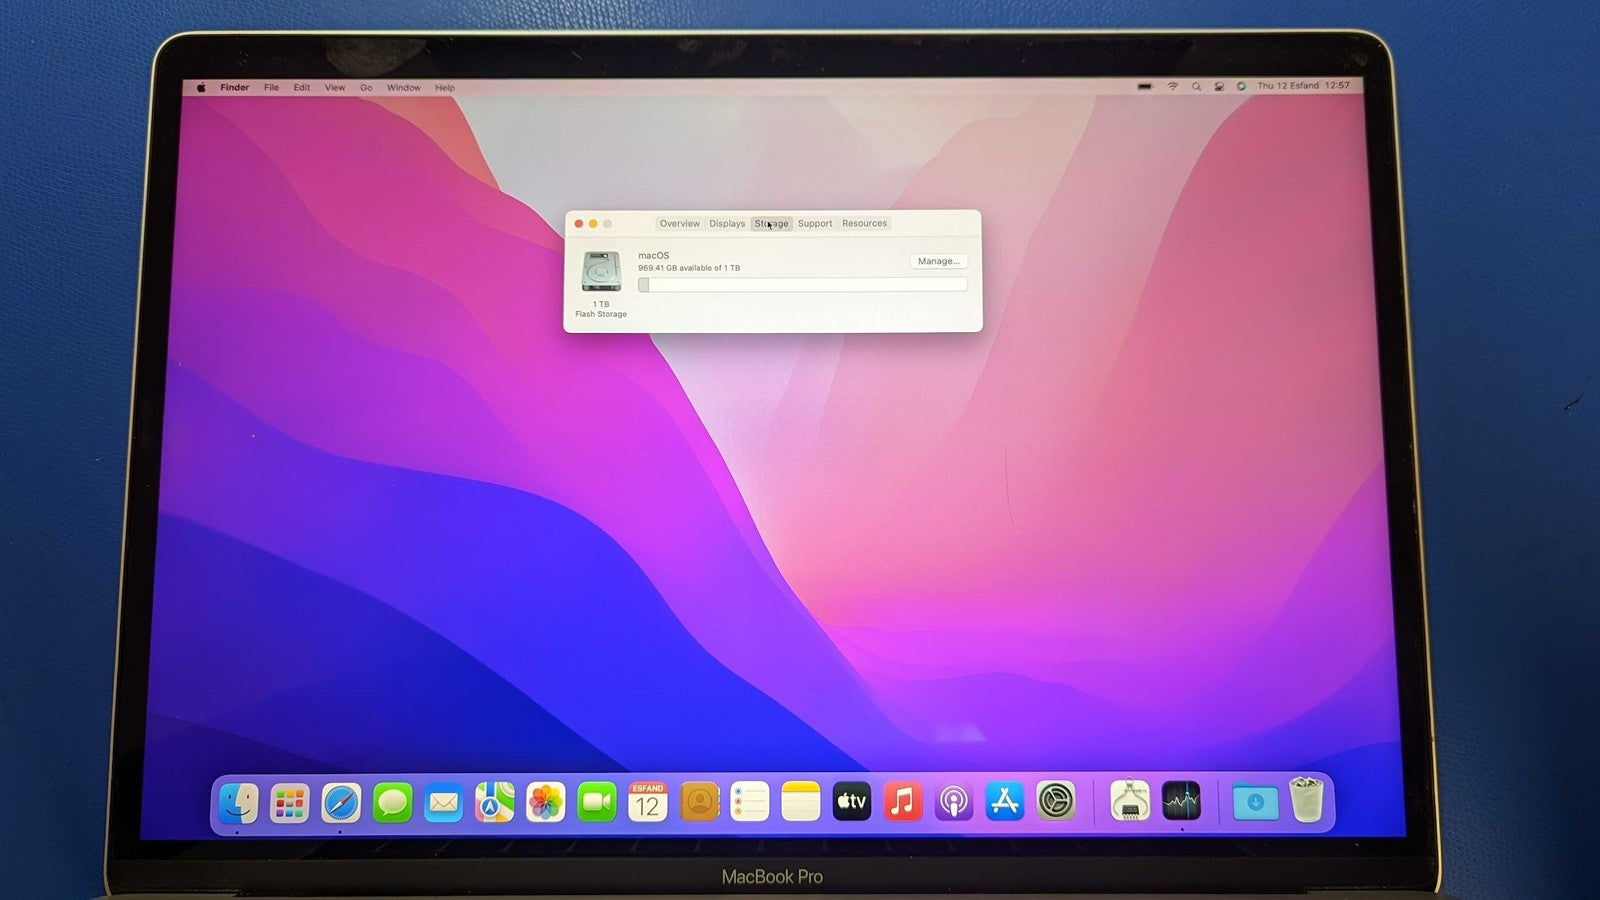This screenshot has height=900, width=1600.
Task: Open the Downloads folder in the Dock
Action: tap(1255, 801)
